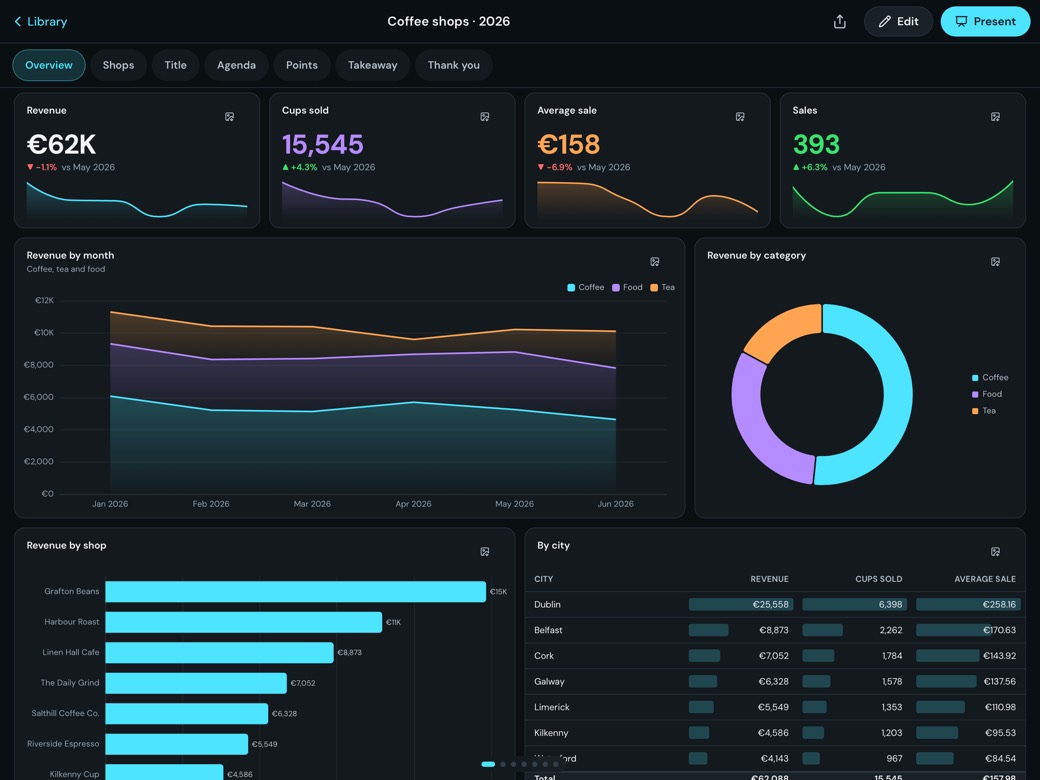Tap the share export icon

840,22
